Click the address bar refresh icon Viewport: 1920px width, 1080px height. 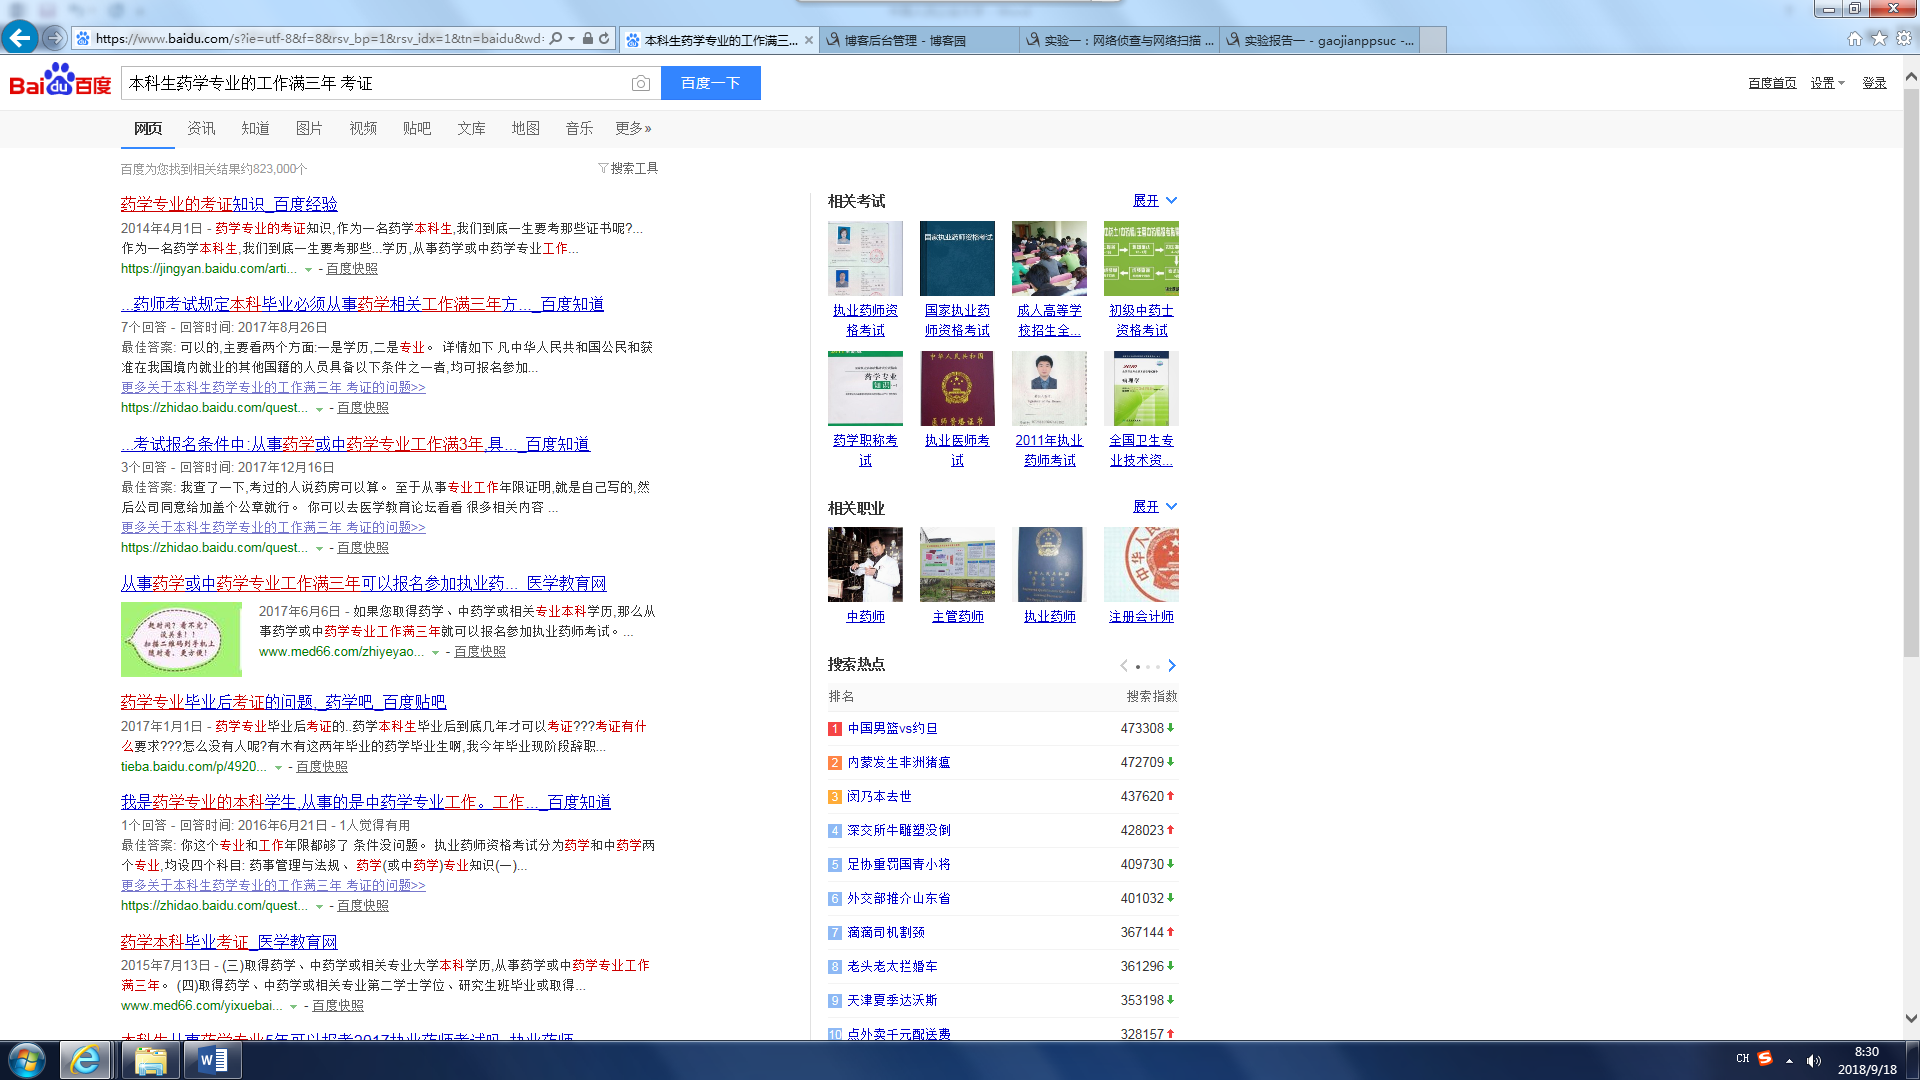tap(604, 39)
